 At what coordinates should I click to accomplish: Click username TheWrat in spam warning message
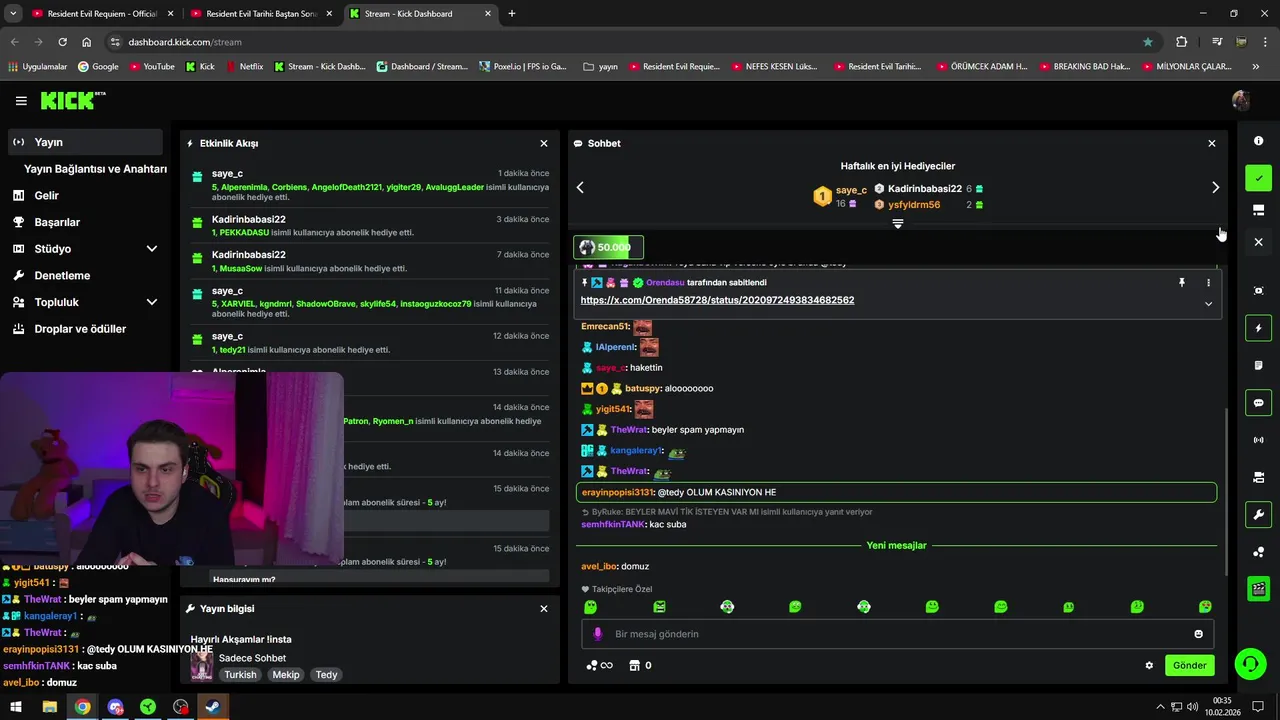pyautogui.click(x=629, y=430)
